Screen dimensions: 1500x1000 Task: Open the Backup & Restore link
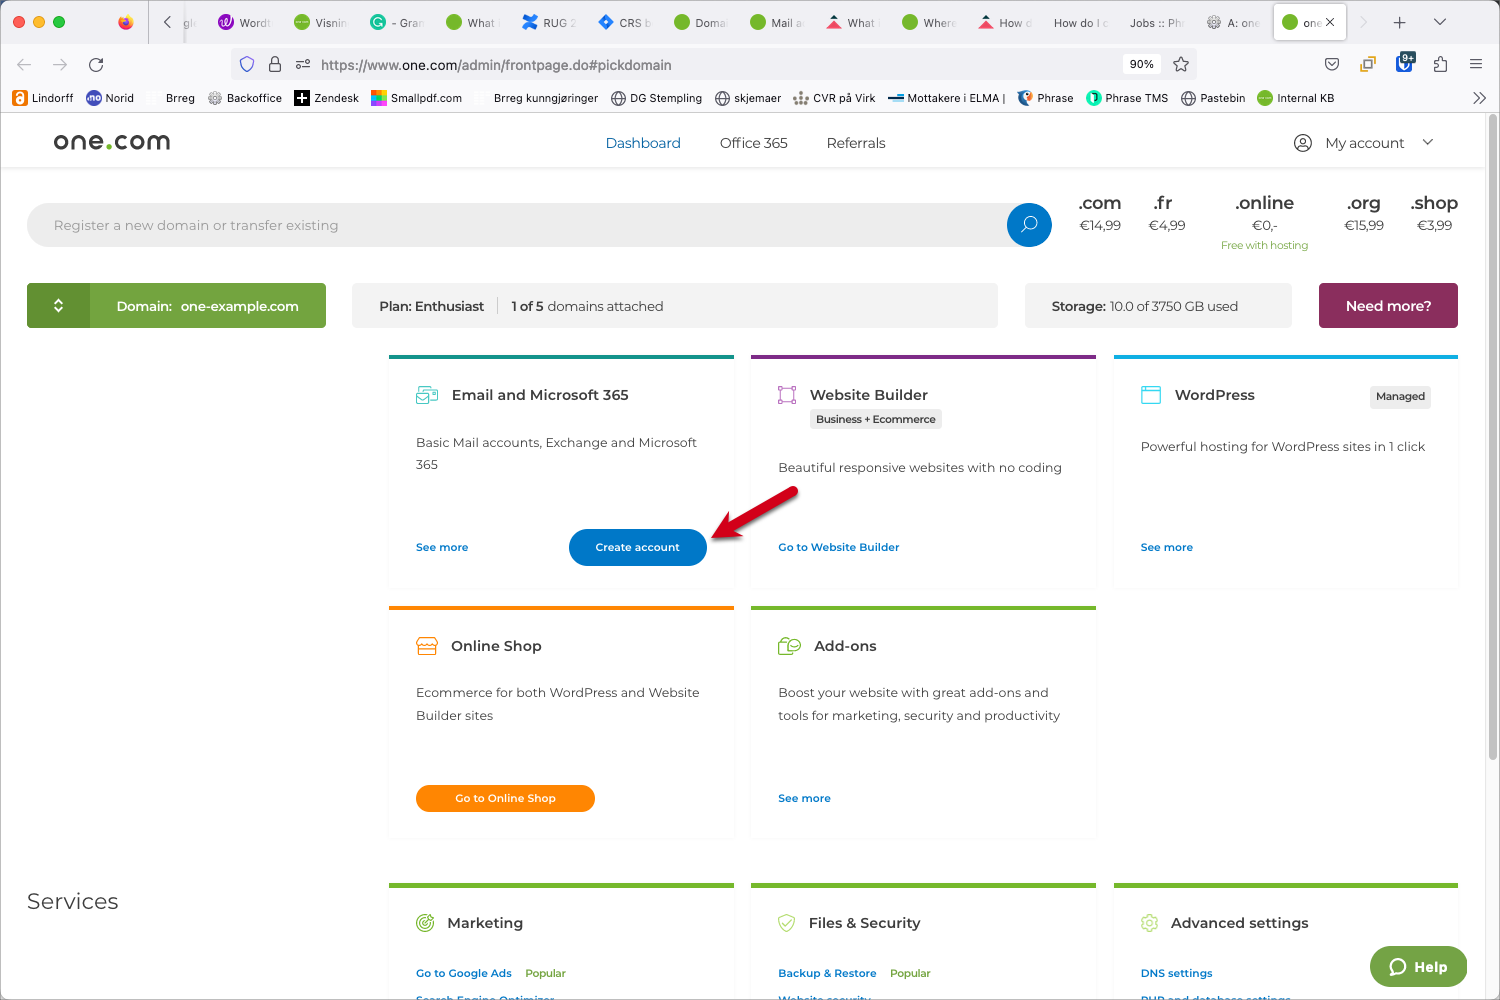(827, 973)
